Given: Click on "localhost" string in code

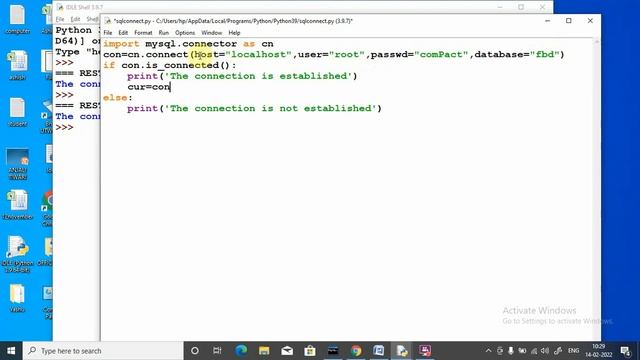Looking at the screenshot, I should coord(259,54).
